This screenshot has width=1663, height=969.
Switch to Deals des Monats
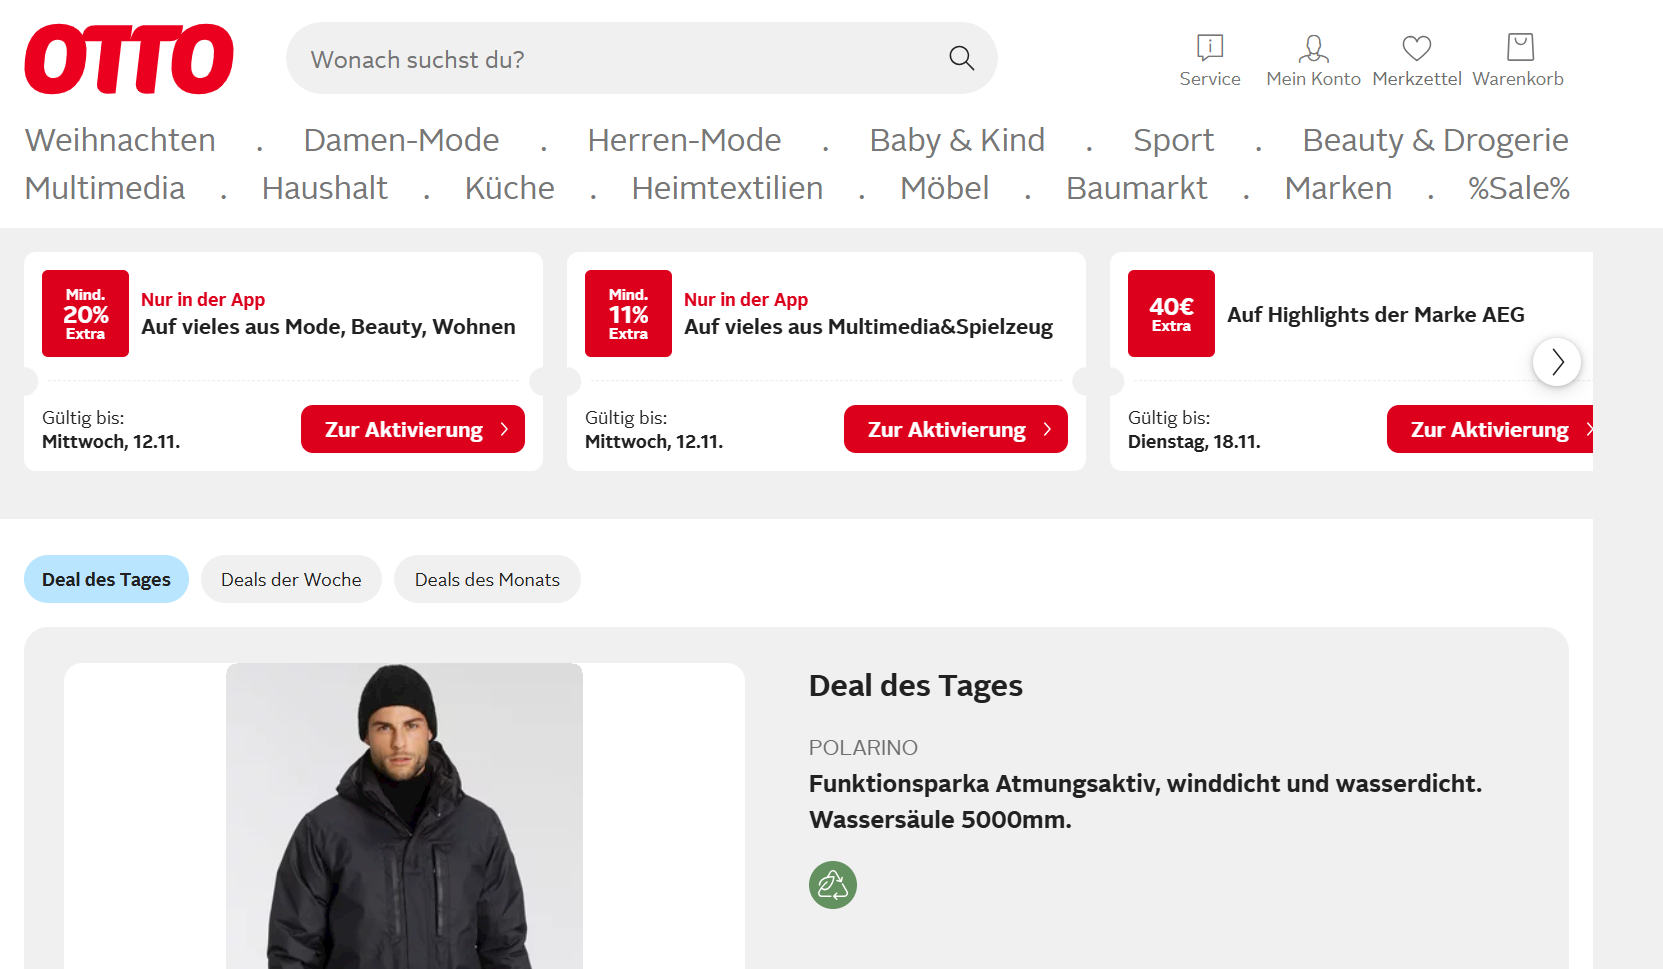point(487,580)
